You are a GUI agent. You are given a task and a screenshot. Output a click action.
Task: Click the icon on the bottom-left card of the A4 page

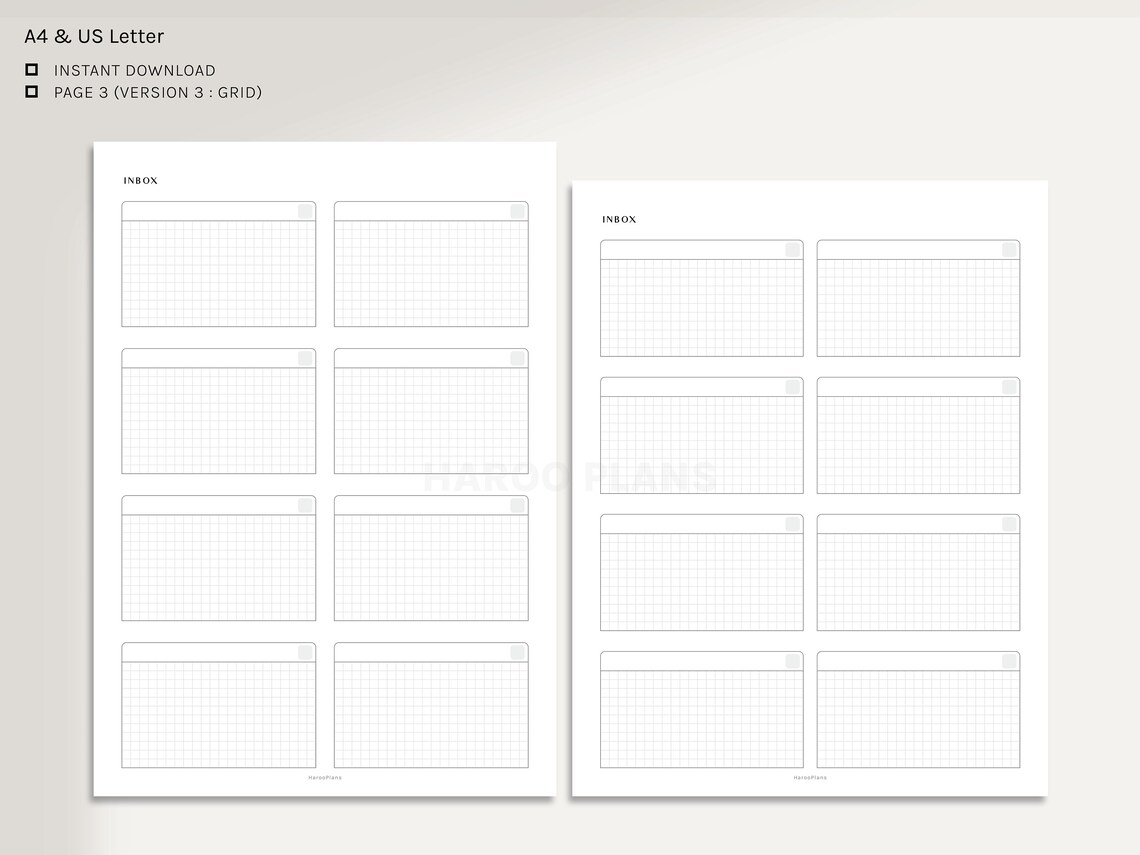pos(304,652)
